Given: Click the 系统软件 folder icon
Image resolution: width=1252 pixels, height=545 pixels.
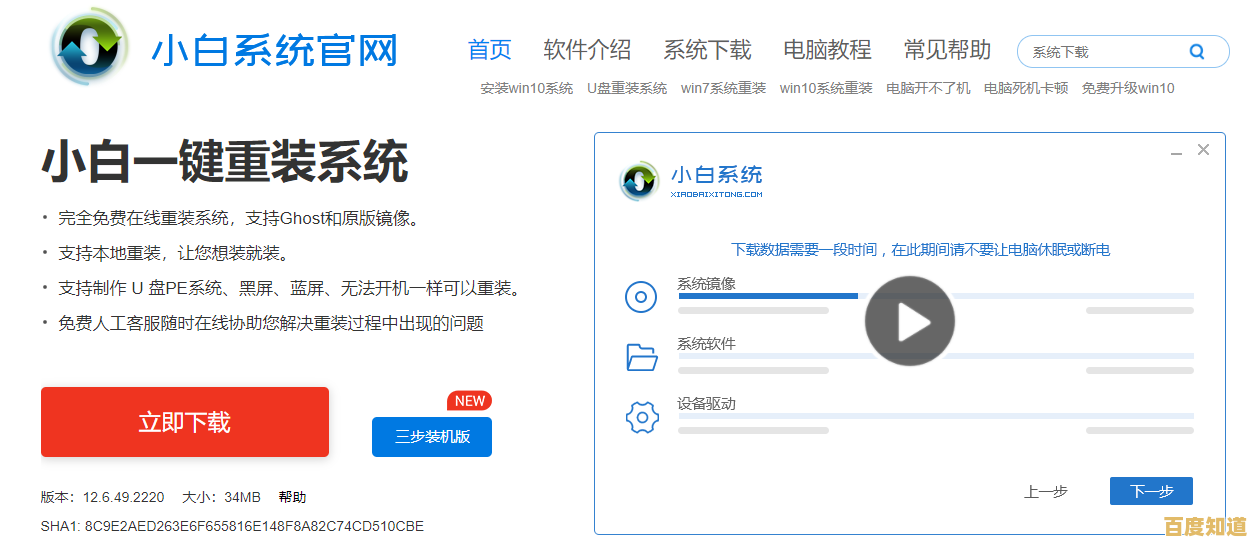Looking at the screenshot, I should [x=641, y=356].
